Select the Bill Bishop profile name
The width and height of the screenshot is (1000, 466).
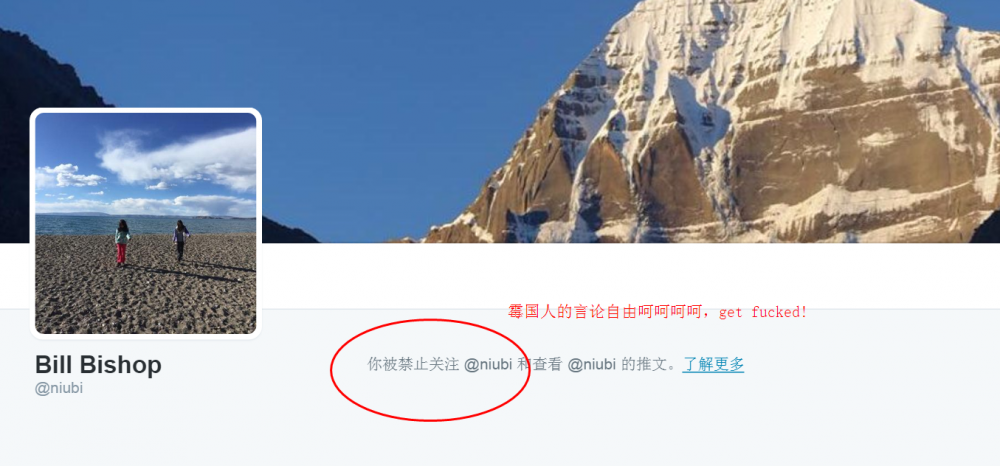(x=98, y=365)
